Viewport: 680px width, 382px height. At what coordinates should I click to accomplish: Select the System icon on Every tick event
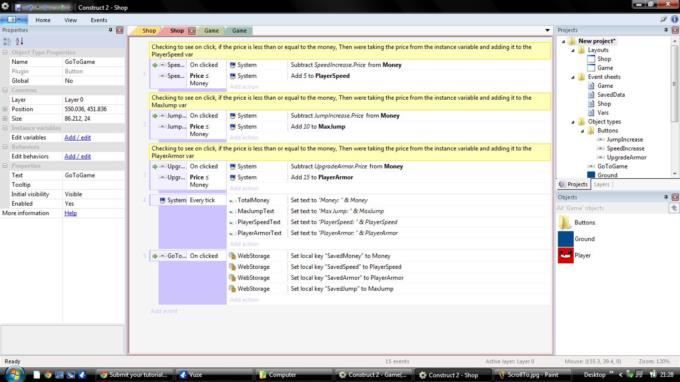point(162,200)
